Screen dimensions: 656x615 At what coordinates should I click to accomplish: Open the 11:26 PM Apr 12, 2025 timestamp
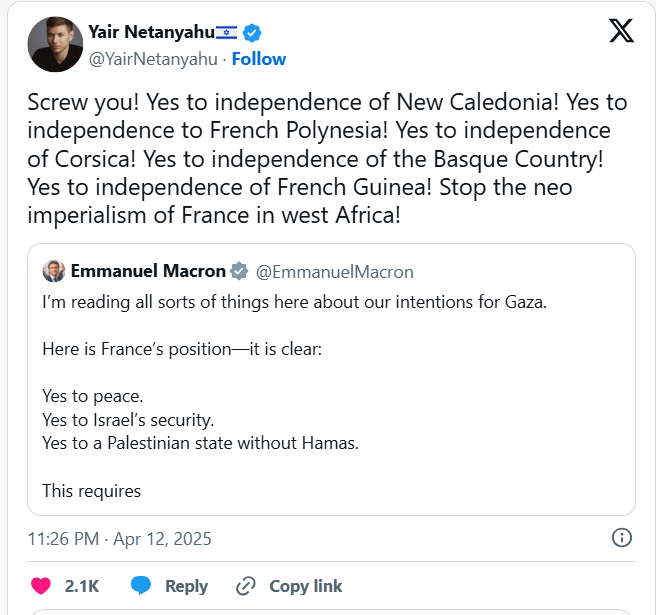point(120,539)
